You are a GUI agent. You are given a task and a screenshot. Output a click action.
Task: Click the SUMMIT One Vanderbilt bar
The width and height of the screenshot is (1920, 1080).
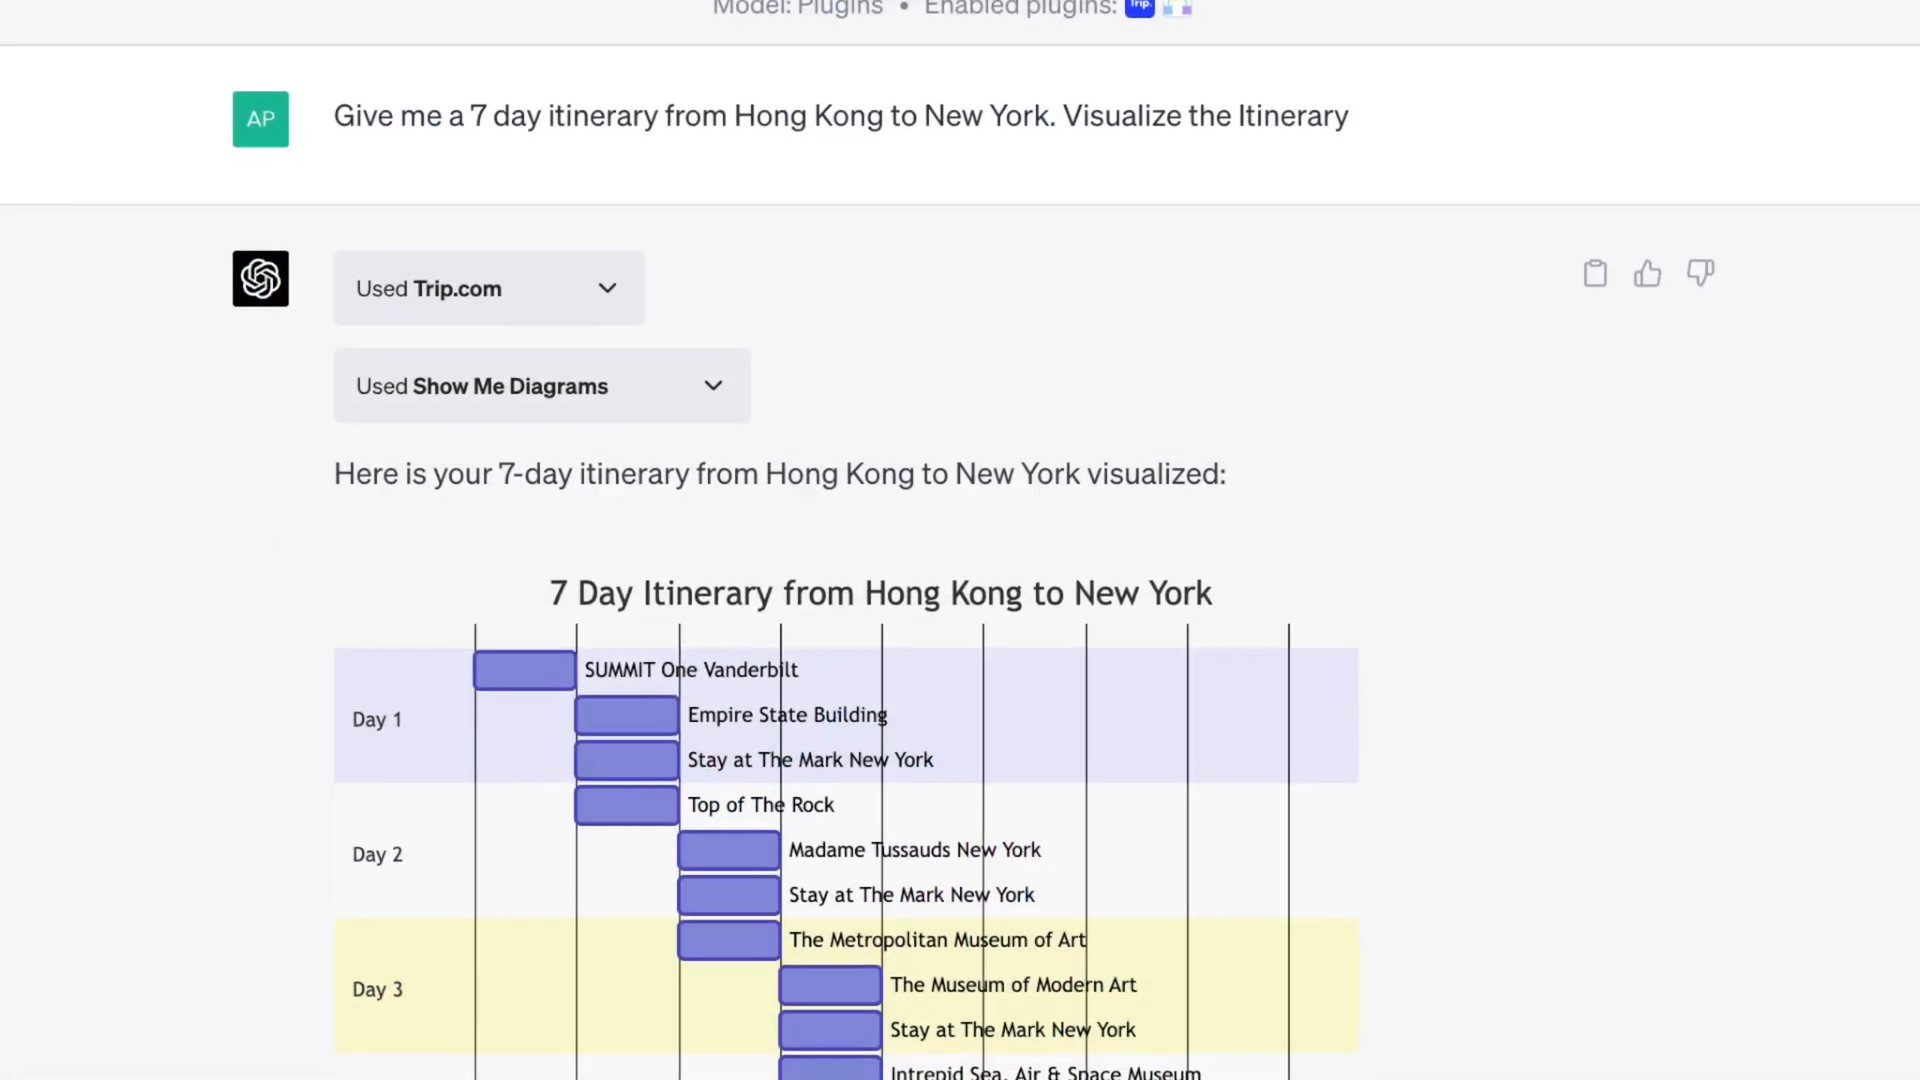point(524,670)
